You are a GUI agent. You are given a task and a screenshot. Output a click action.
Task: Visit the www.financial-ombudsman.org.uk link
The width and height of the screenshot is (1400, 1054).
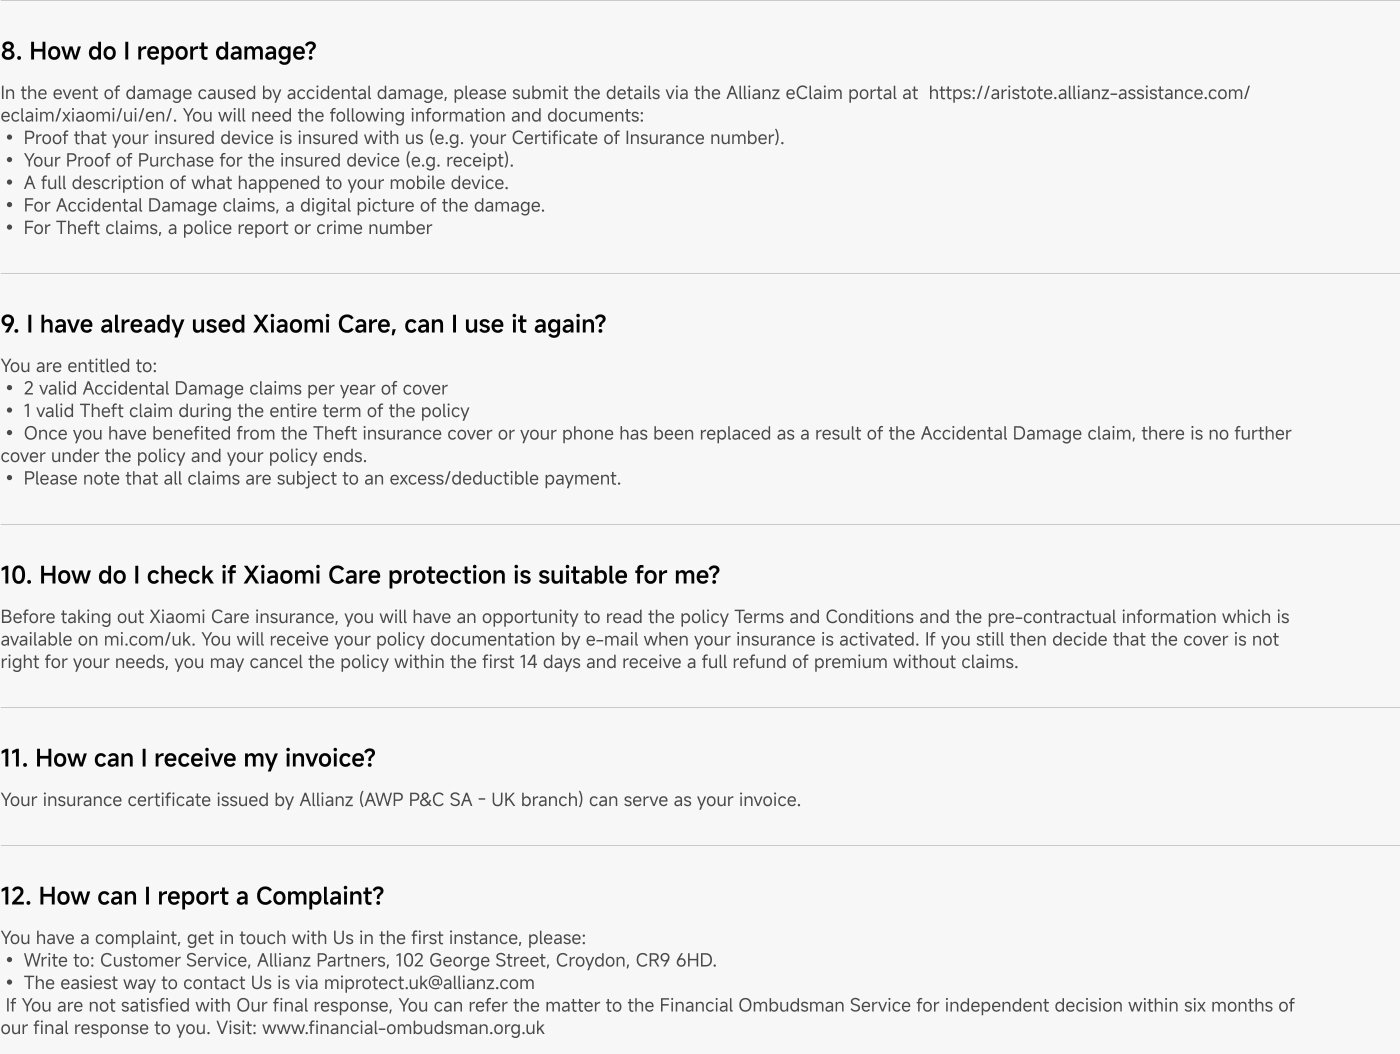pyautogui.click(x=403, y=1028)
